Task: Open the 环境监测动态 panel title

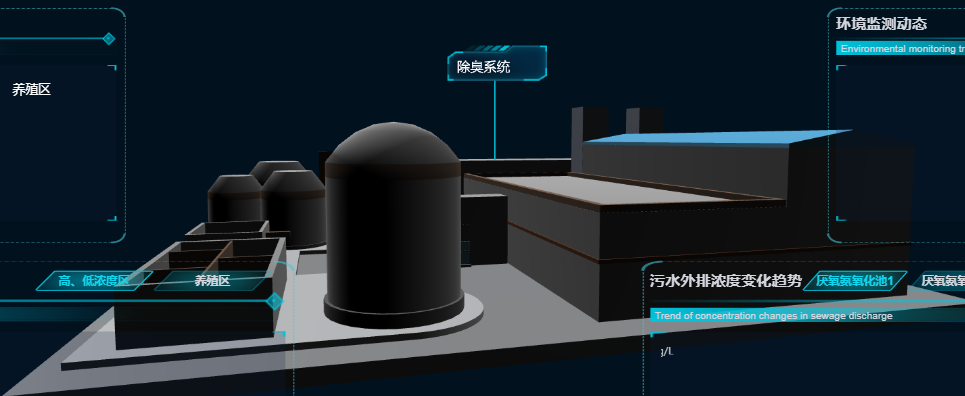Action: coord(881,24)
